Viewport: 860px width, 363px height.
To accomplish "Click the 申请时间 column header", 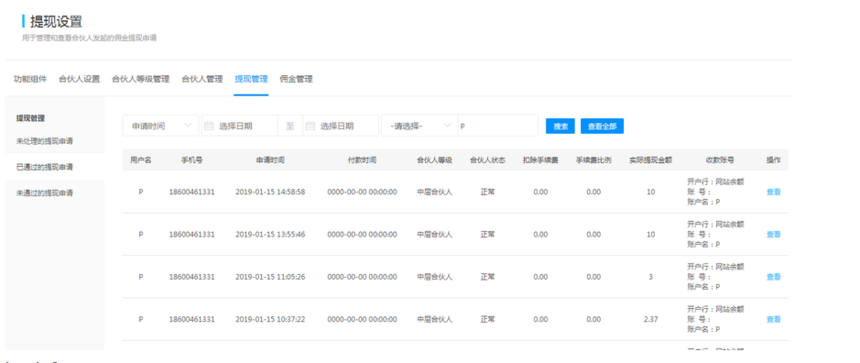I will click(x=270, y=160).
